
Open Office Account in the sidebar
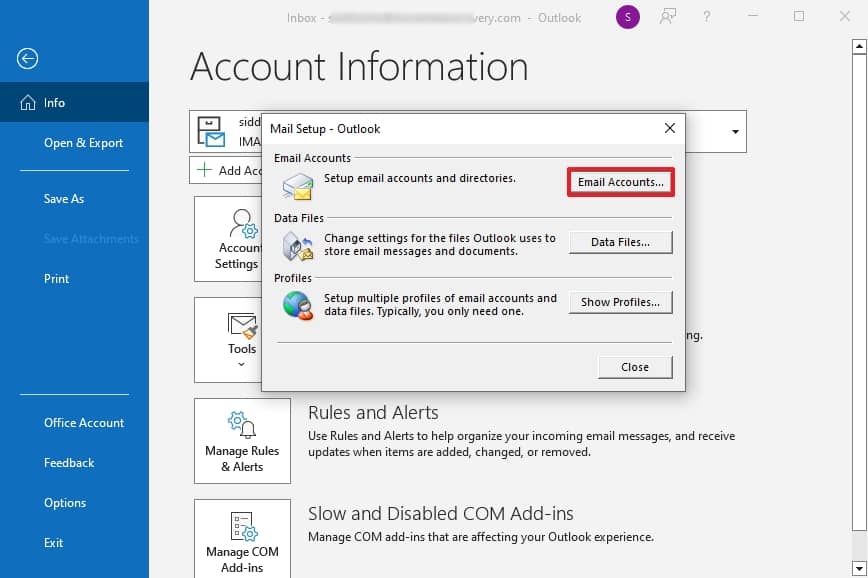84,422
